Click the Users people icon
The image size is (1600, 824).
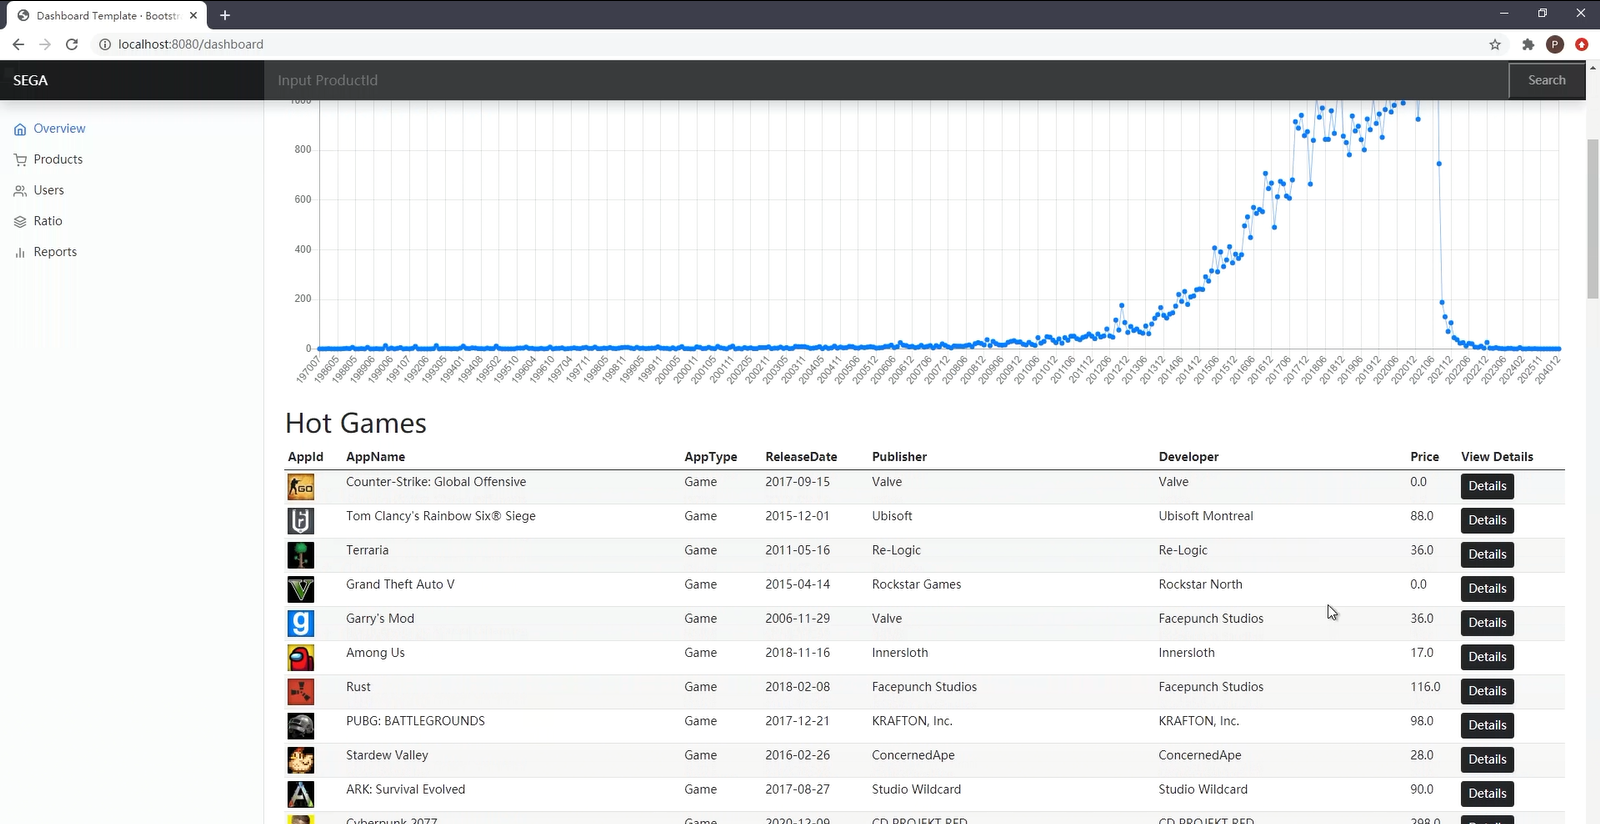click(x=20, y=191)
